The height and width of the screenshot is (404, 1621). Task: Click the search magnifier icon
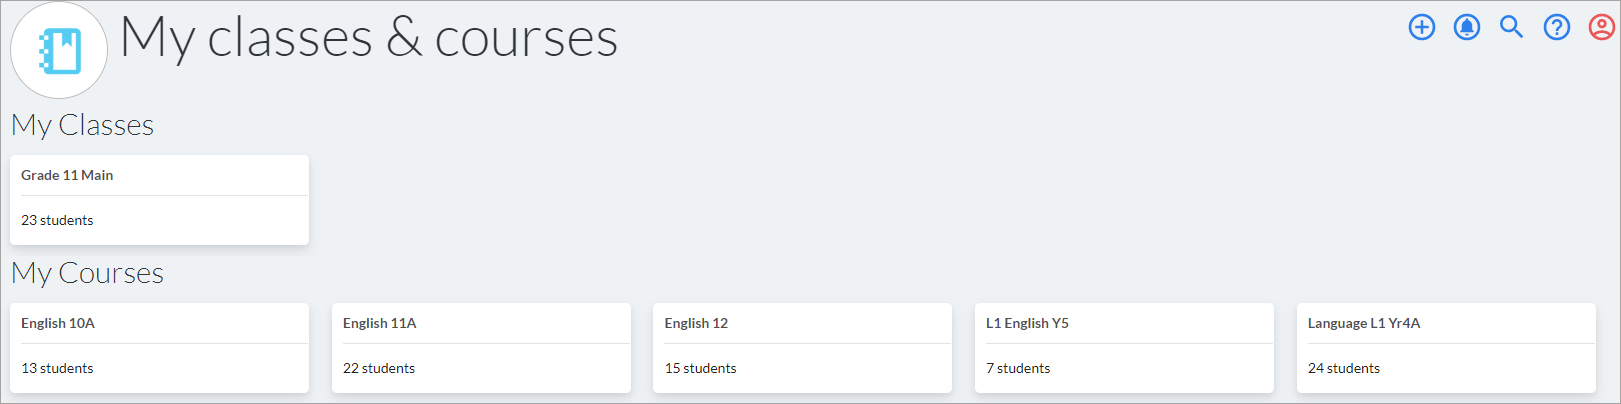pyautogui.click(x=1511, y=27)
